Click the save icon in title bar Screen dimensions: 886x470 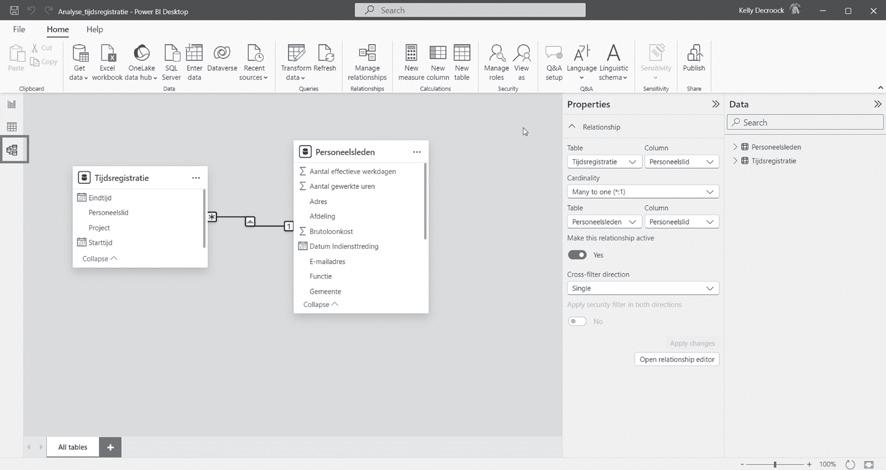click(15, 11)
